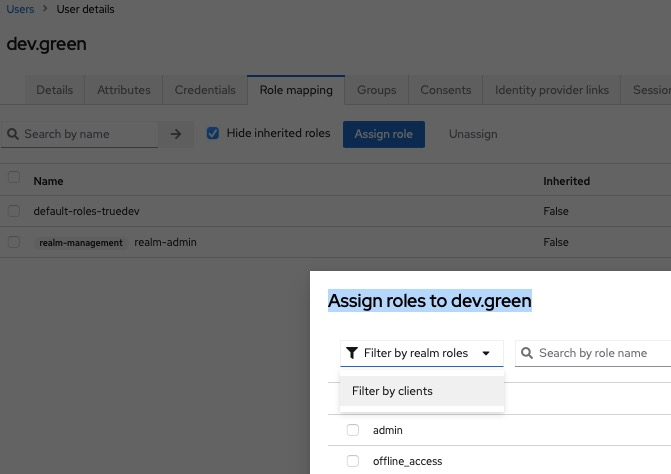The image size is (671, 474).
Task: Click the Name column header
Action: coord(48,181)
